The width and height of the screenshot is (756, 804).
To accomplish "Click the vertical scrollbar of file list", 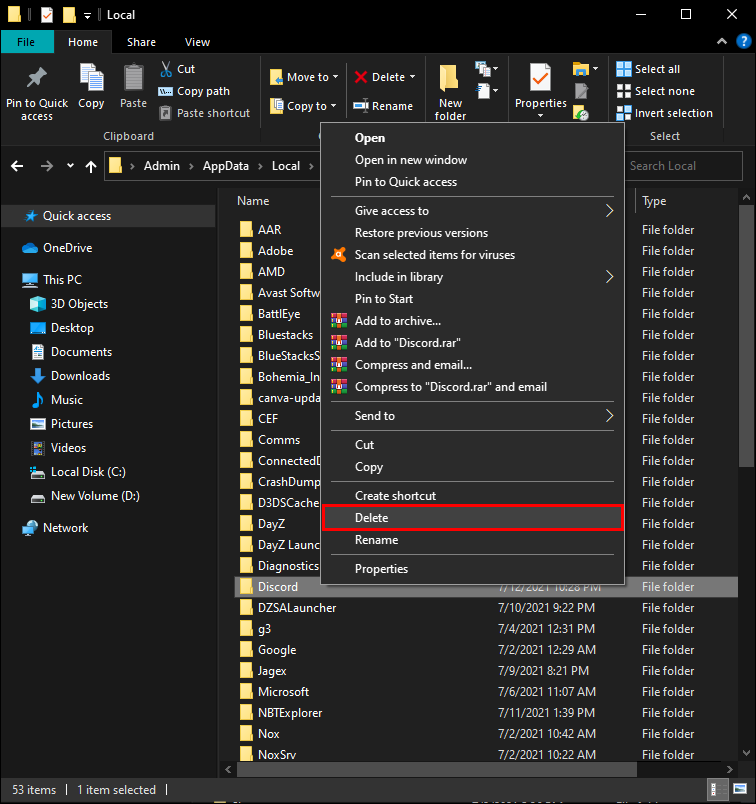I will [x=746, y=336].
